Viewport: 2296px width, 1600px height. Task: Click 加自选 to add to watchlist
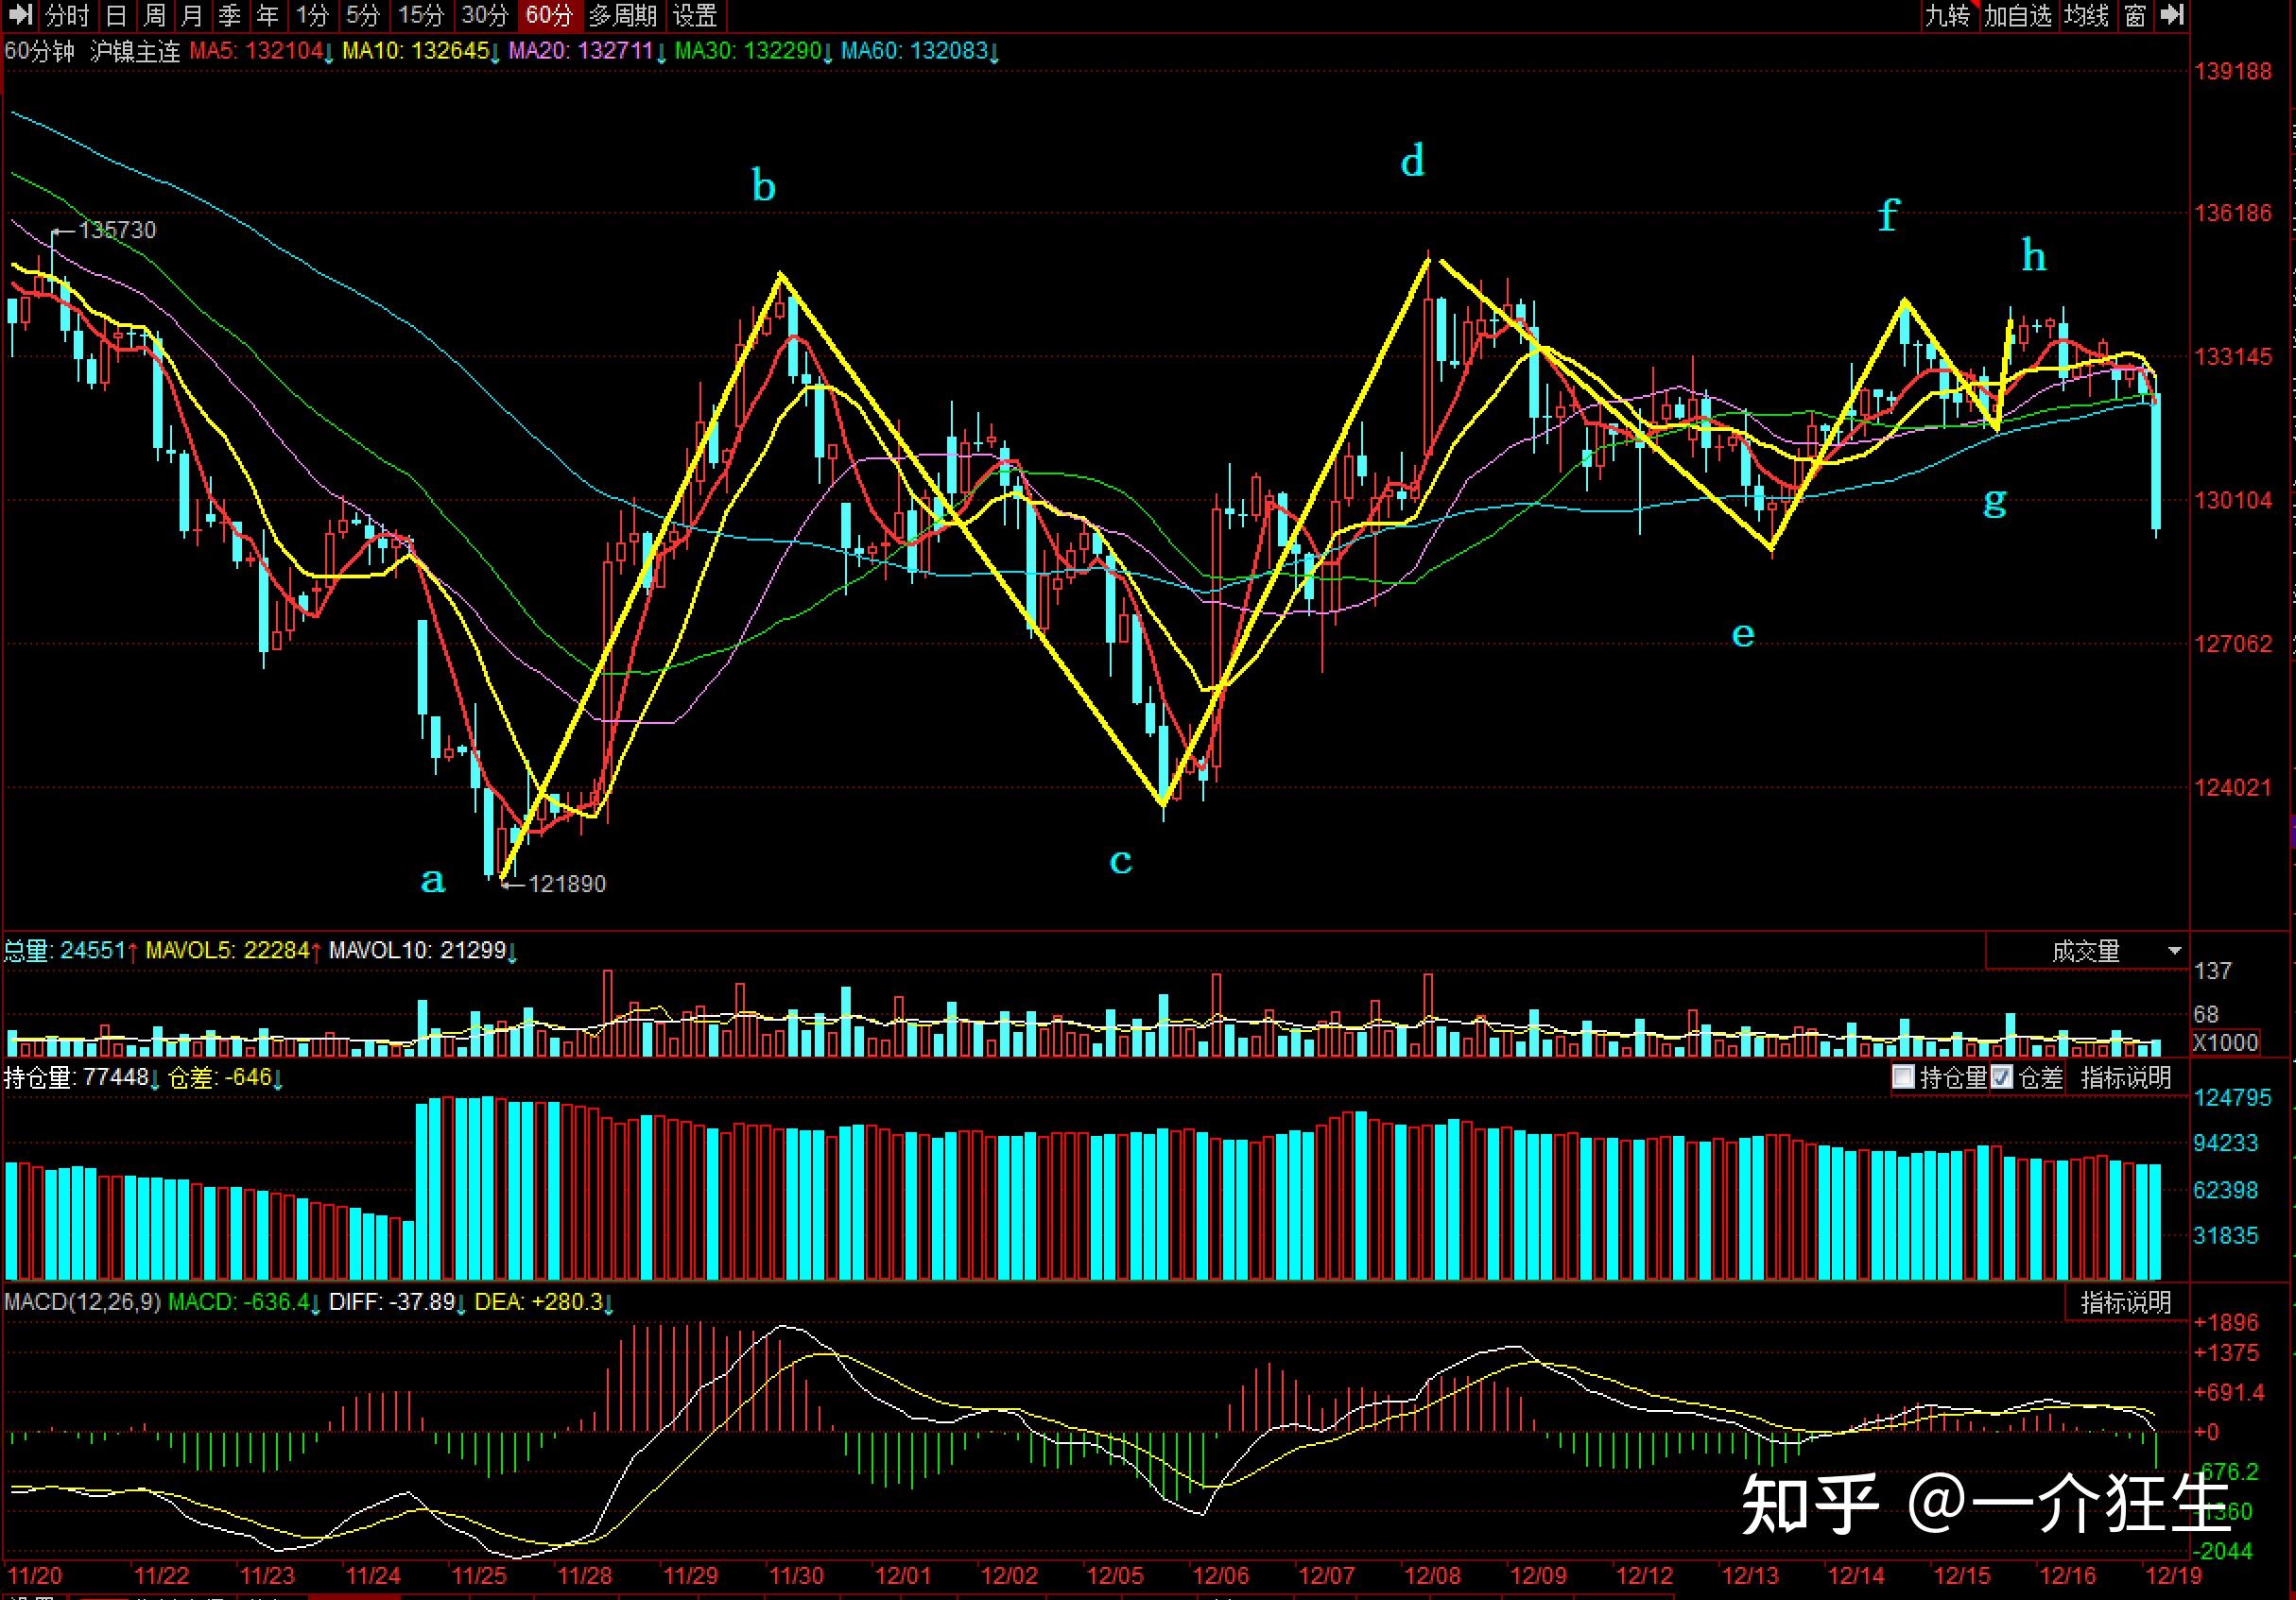point(2018,15)
